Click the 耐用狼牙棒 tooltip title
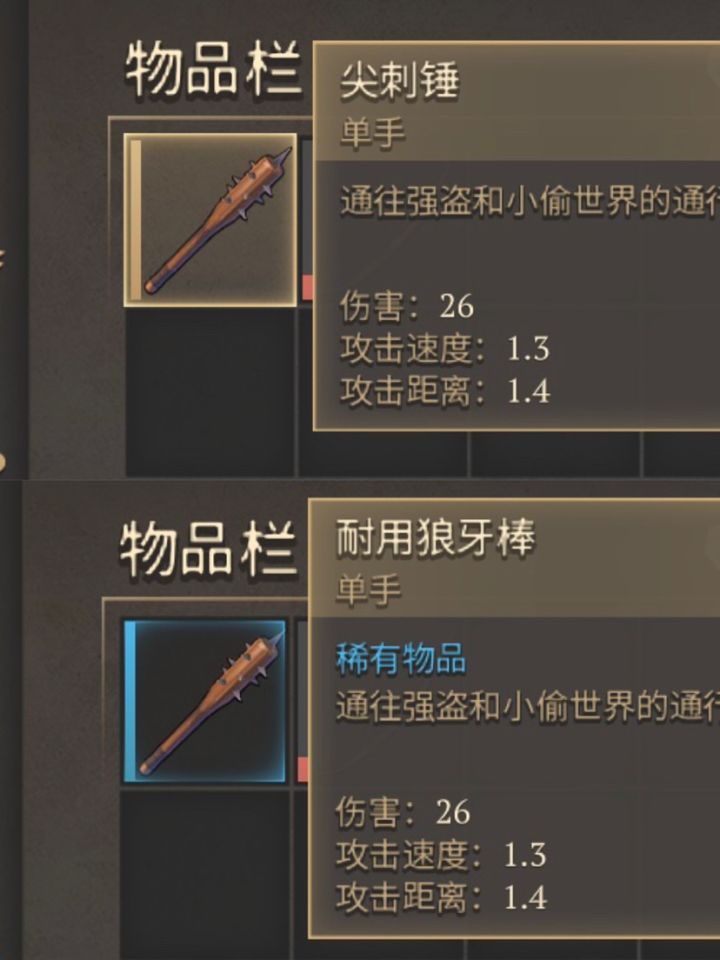The height and width of the screenshot is (960, 720). coord(435,537)
